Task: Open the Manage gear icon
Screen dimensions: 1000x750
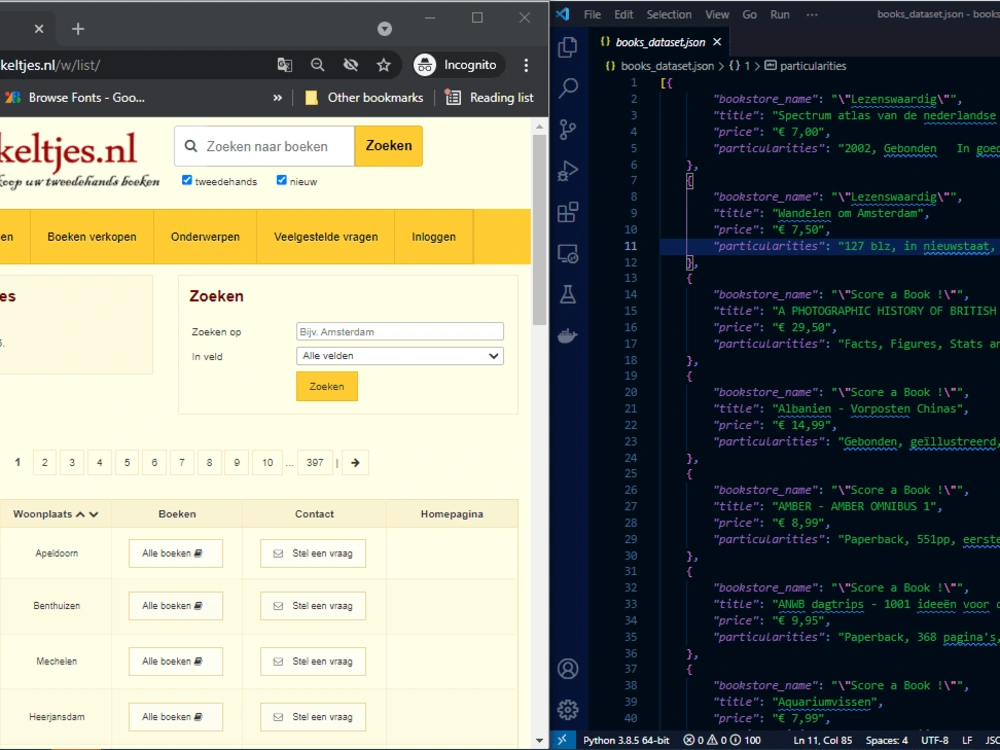Action: 568,710
